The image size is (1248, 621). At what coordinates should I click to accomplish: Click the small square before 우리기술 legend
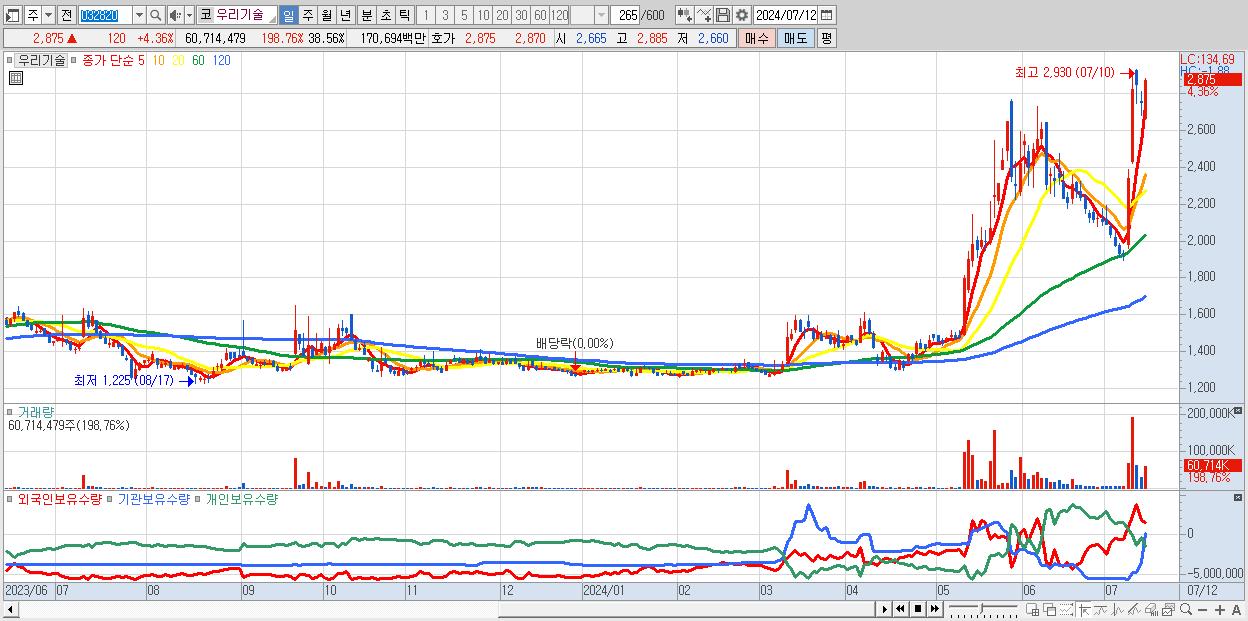coord(12,60)
